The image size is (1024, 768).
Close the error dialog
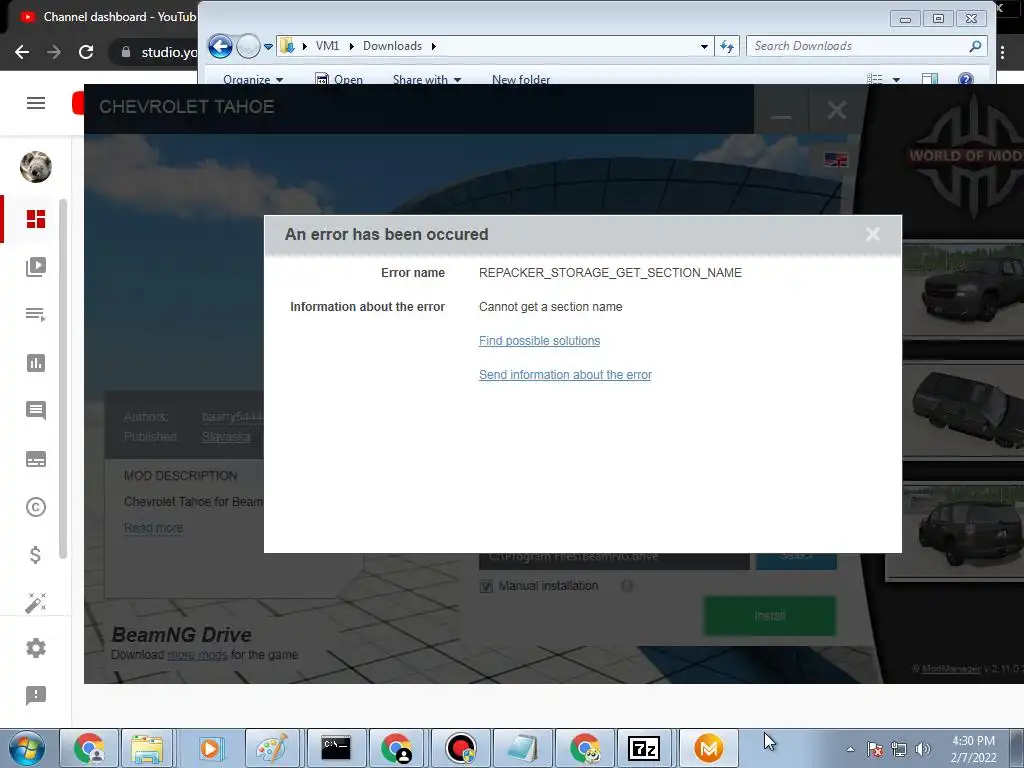click(x=872, y=234)
